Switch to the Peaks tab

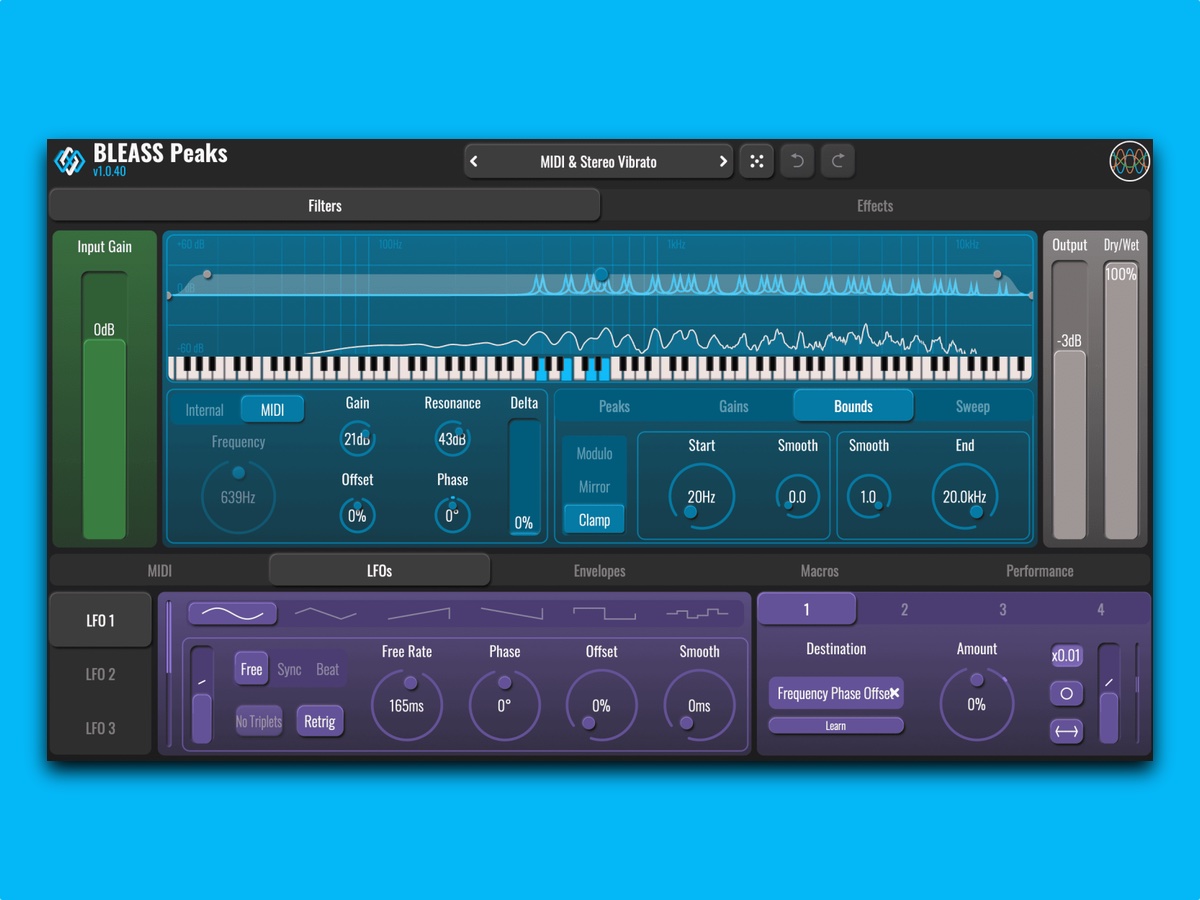(x=614, y=406)
